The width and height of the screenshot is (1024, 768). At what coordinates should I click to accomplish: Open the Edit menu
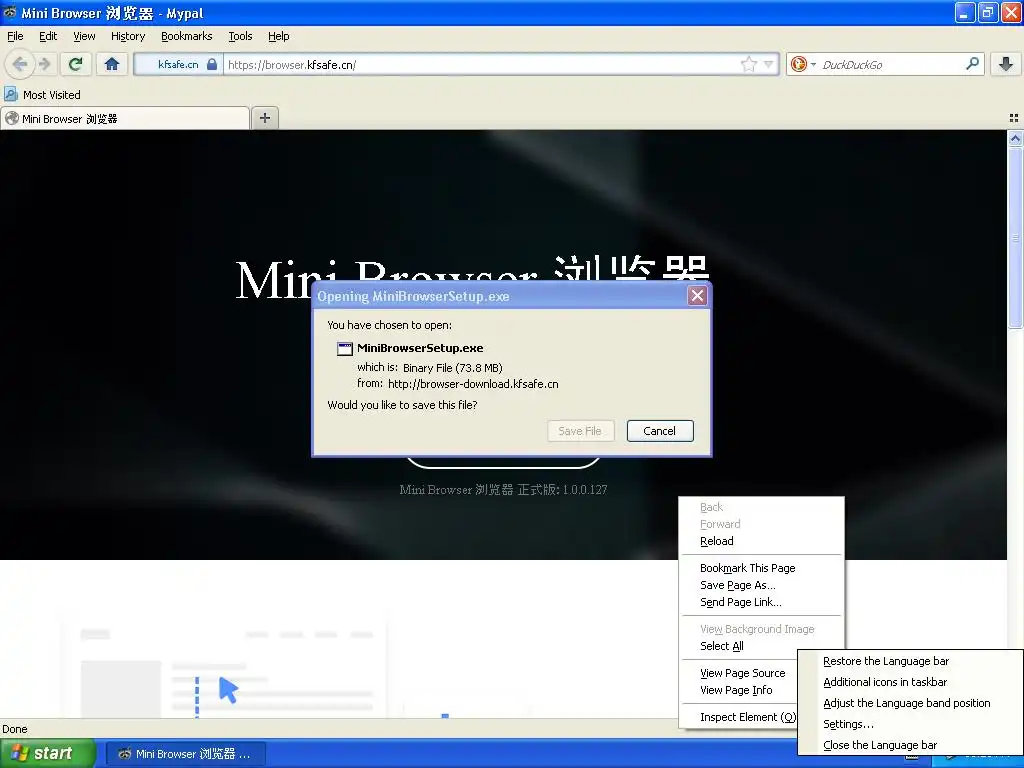tap(48, 36)
